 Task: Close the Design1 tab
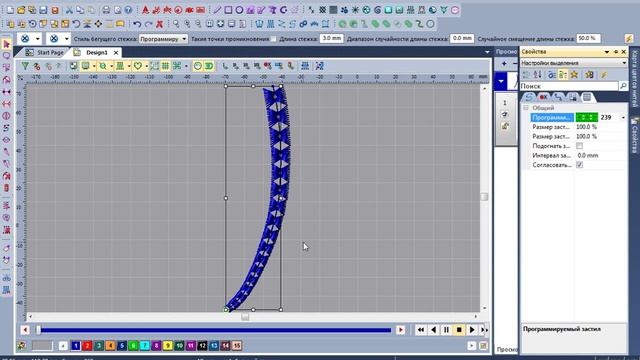tap(116, 53)
